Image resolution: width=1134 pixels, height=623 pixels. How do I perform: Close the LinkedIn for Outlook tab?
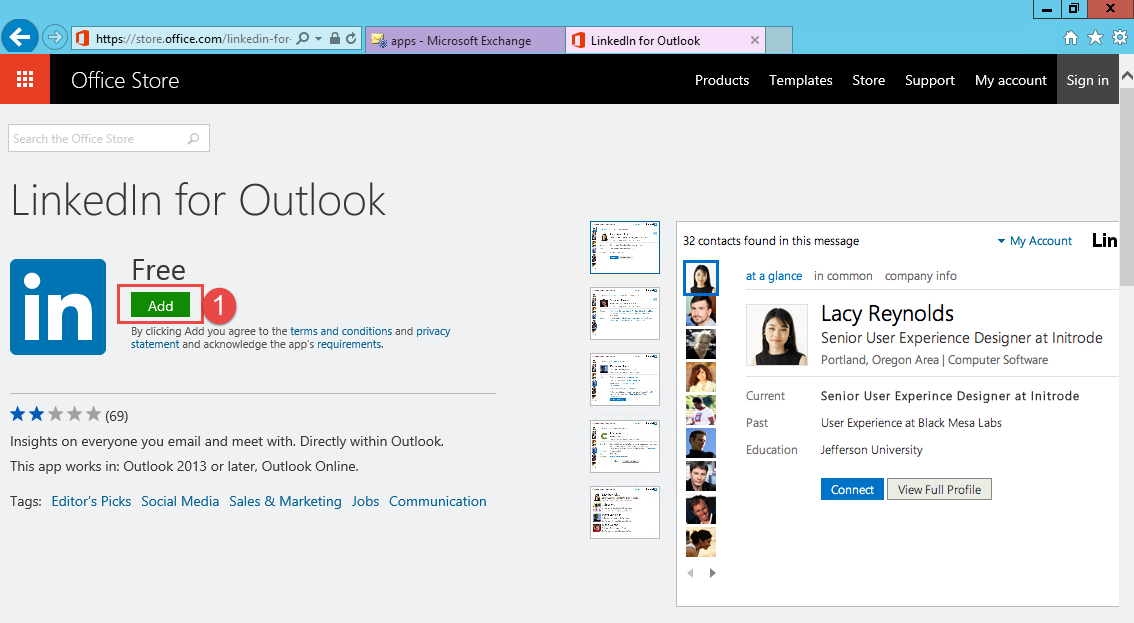[x=754, y=41]
